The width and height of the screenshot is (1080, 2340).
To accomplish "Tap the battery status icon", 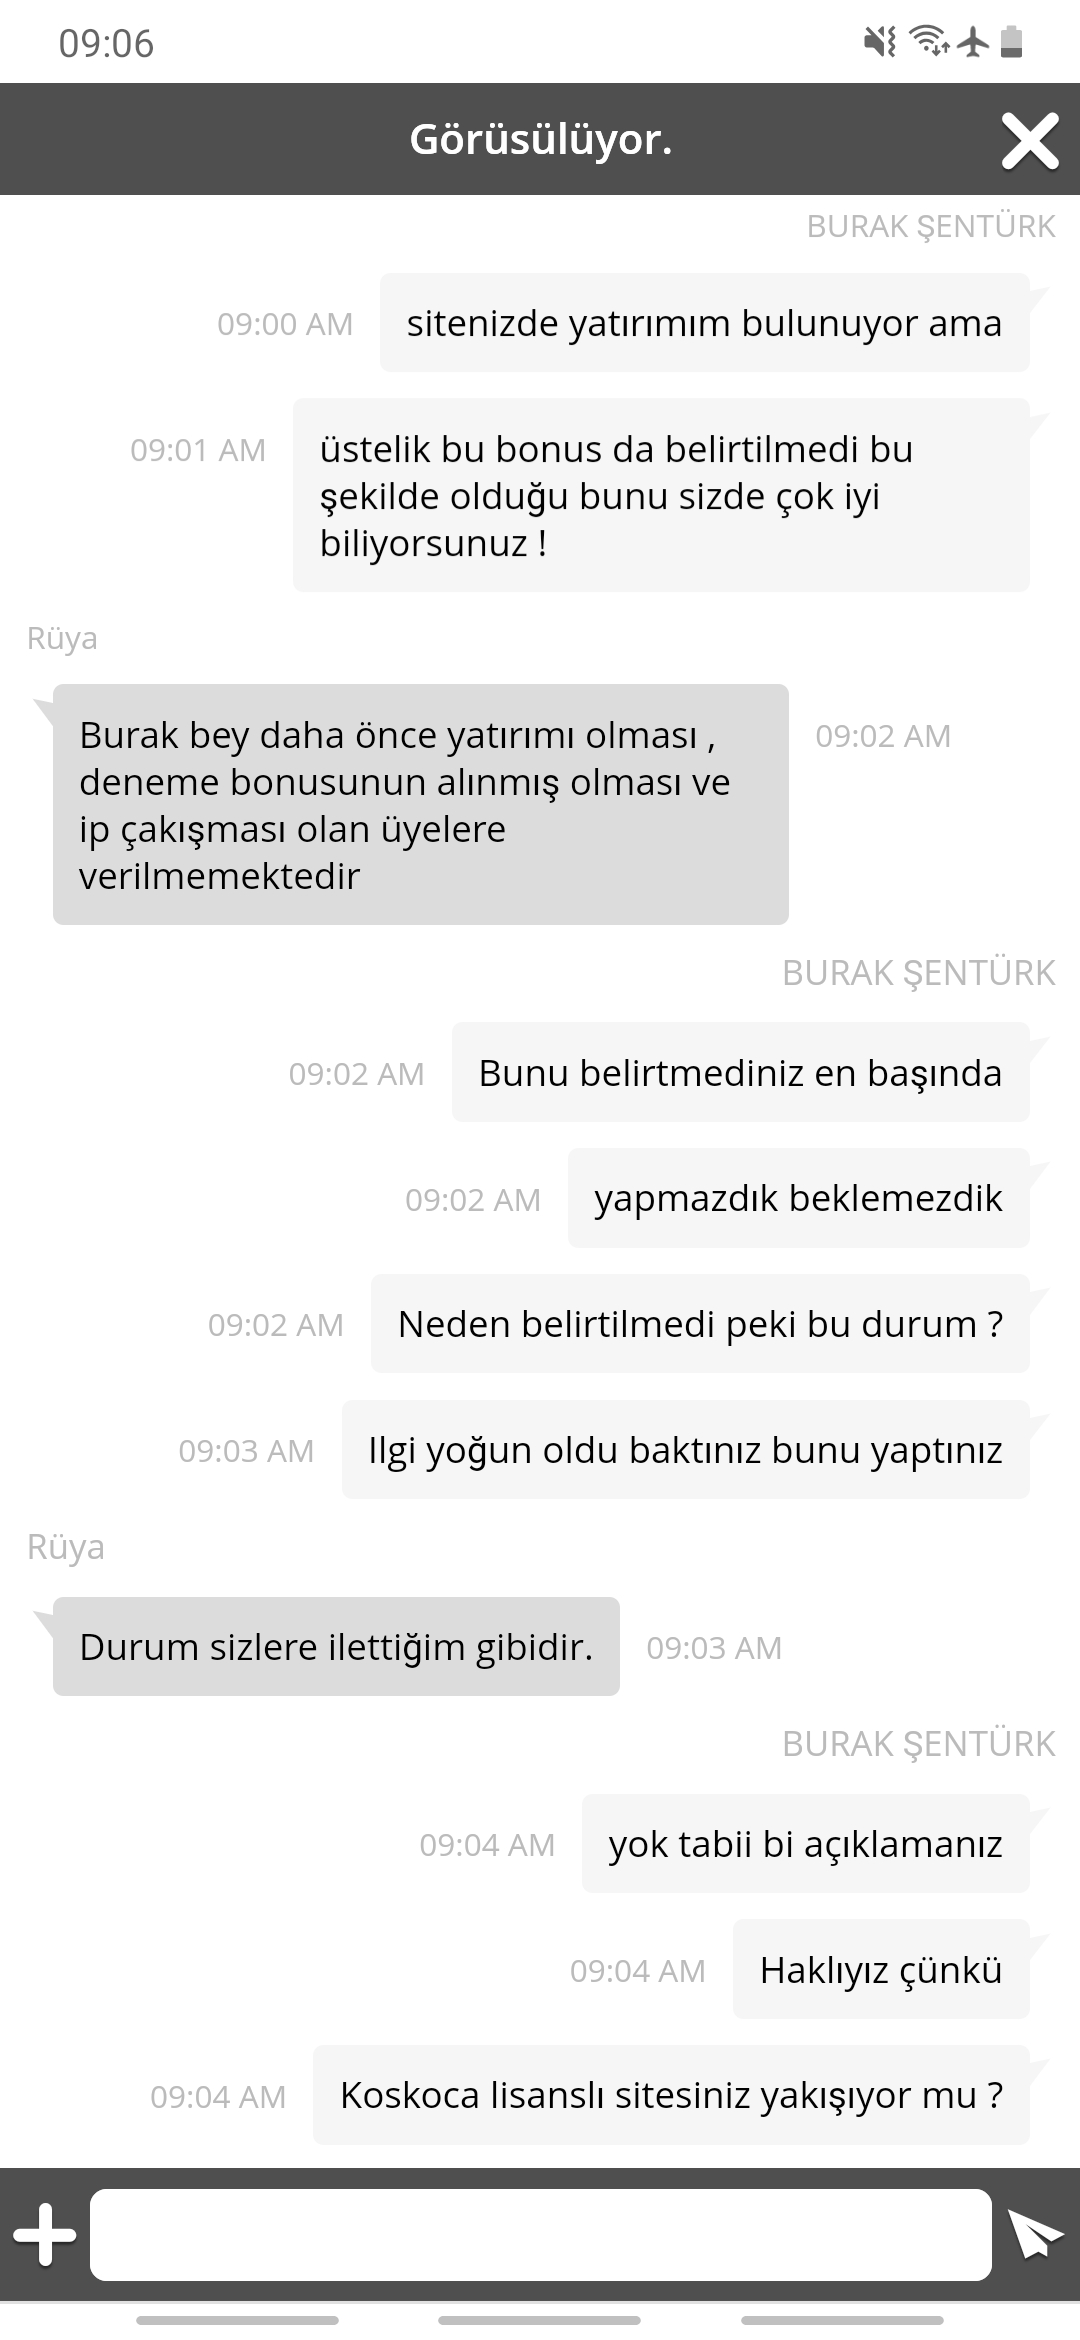I will click(1012, 42).
